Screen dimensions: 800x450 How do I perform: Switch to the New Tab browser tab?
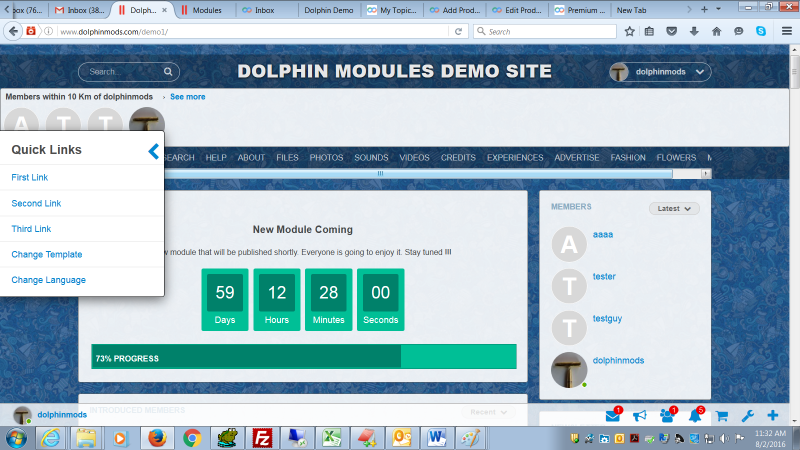point(631,10)
